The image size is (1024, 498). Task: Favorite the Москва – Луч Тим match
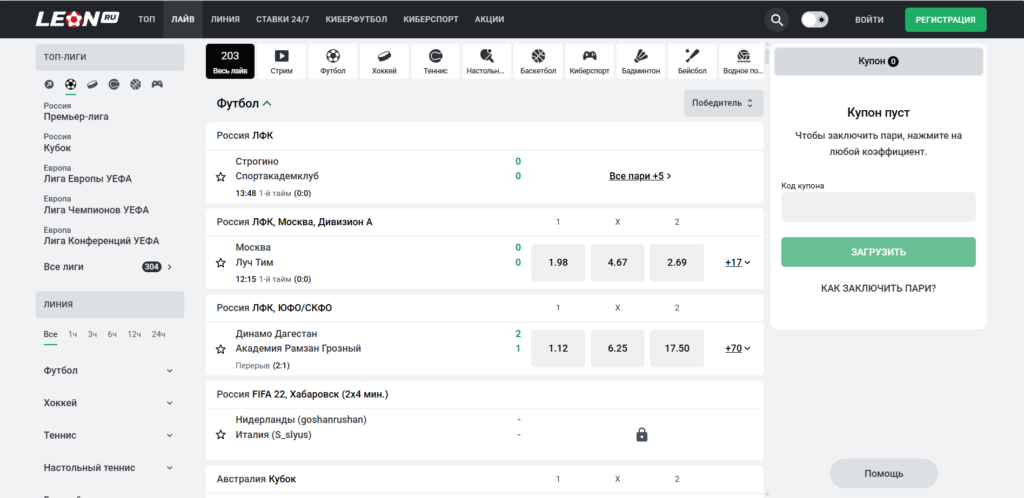[x=221, y=263]
